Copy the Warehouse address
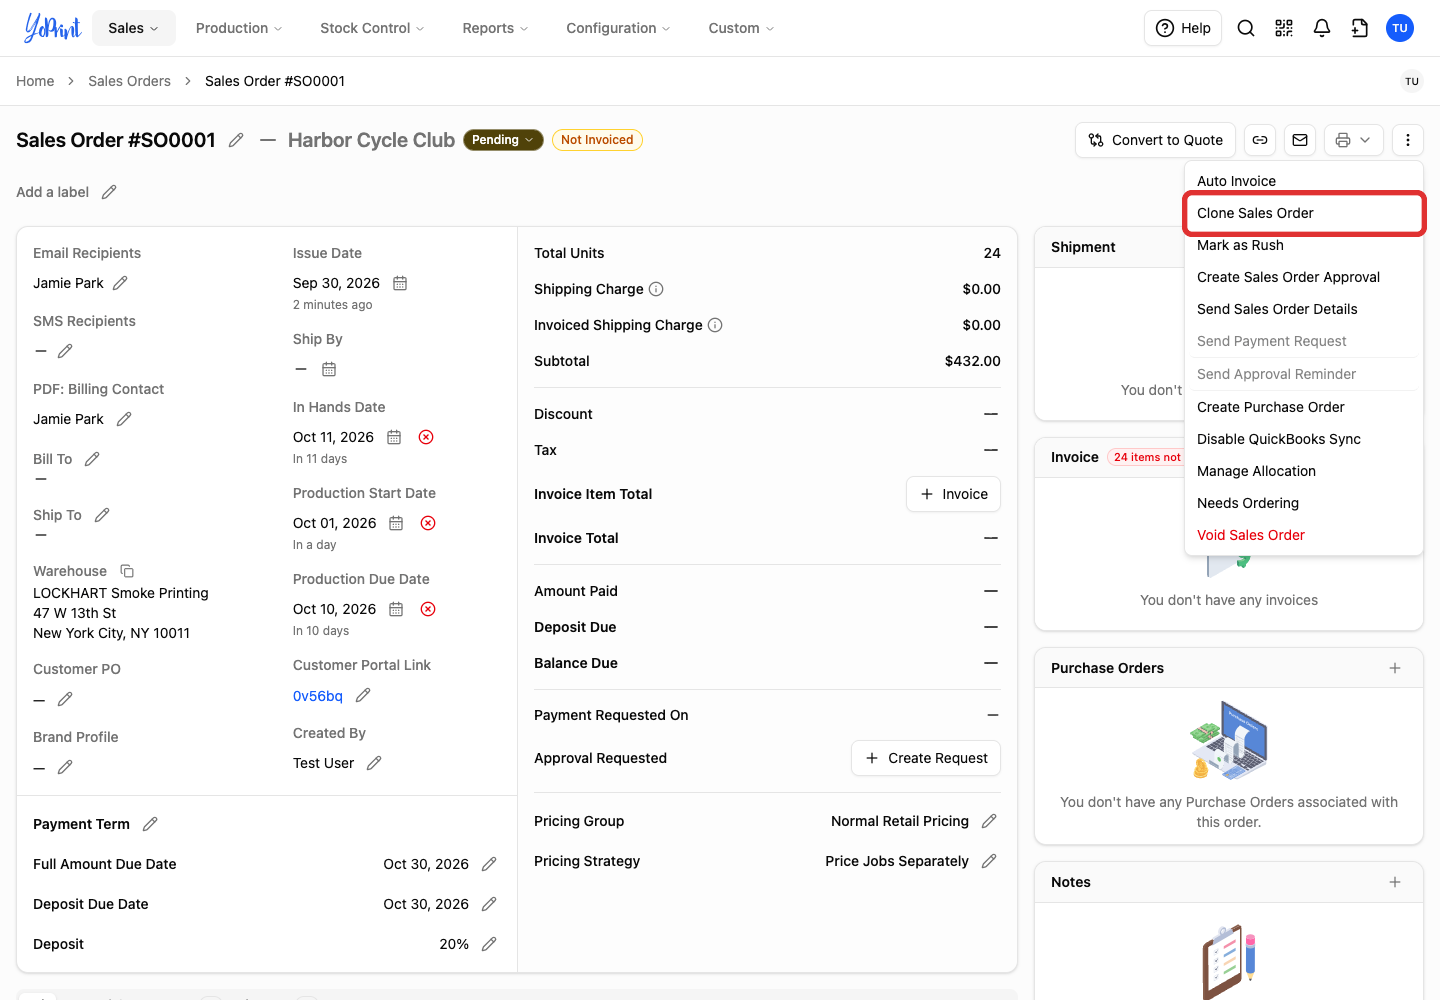 tap(127, 571)
